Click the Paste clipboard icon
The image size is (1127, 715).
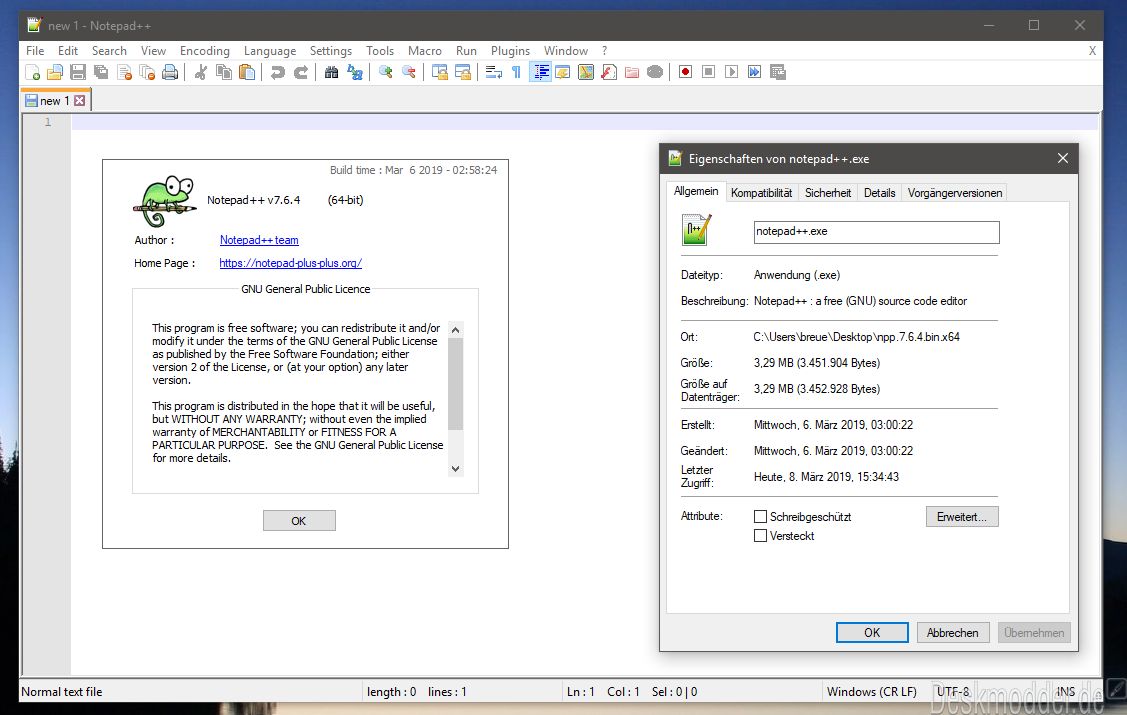coord(247,72)
